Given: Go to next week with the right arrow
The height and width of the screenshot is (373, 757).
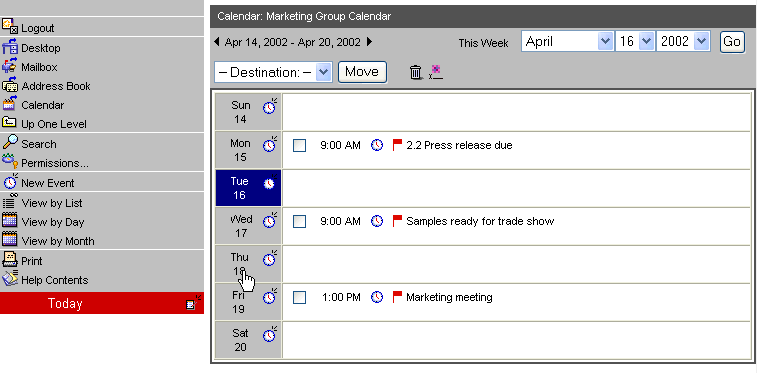Looking at the screenshot, I should tap(369, 41).
